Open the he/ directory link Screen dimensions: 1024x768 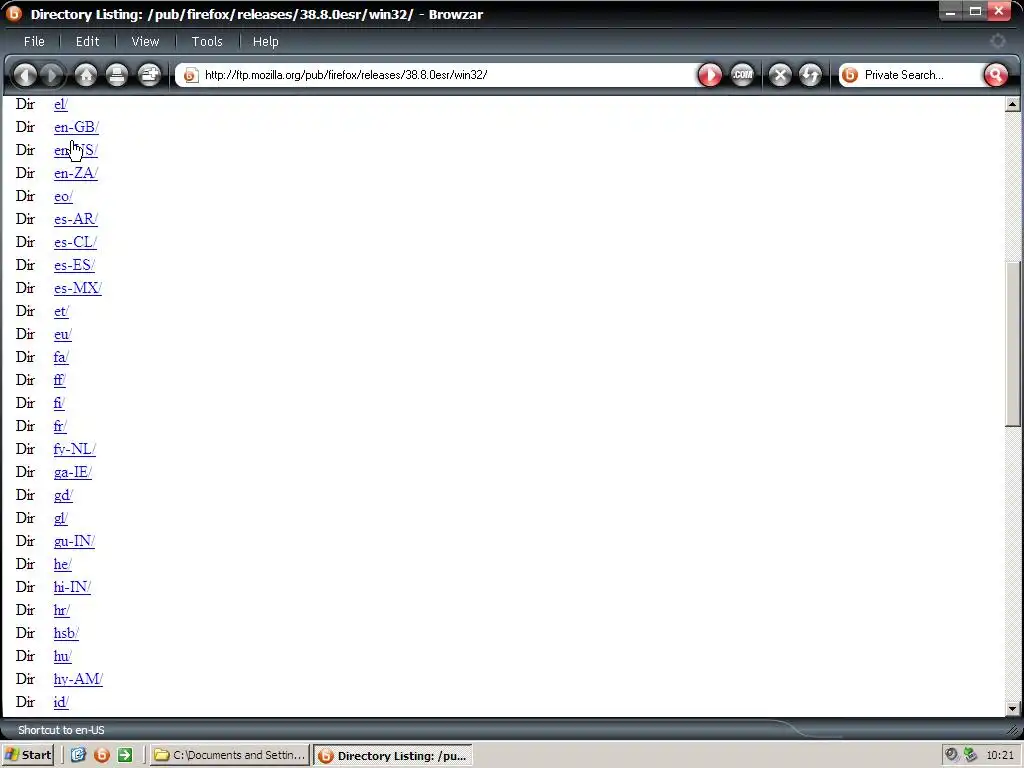(63, 564)
